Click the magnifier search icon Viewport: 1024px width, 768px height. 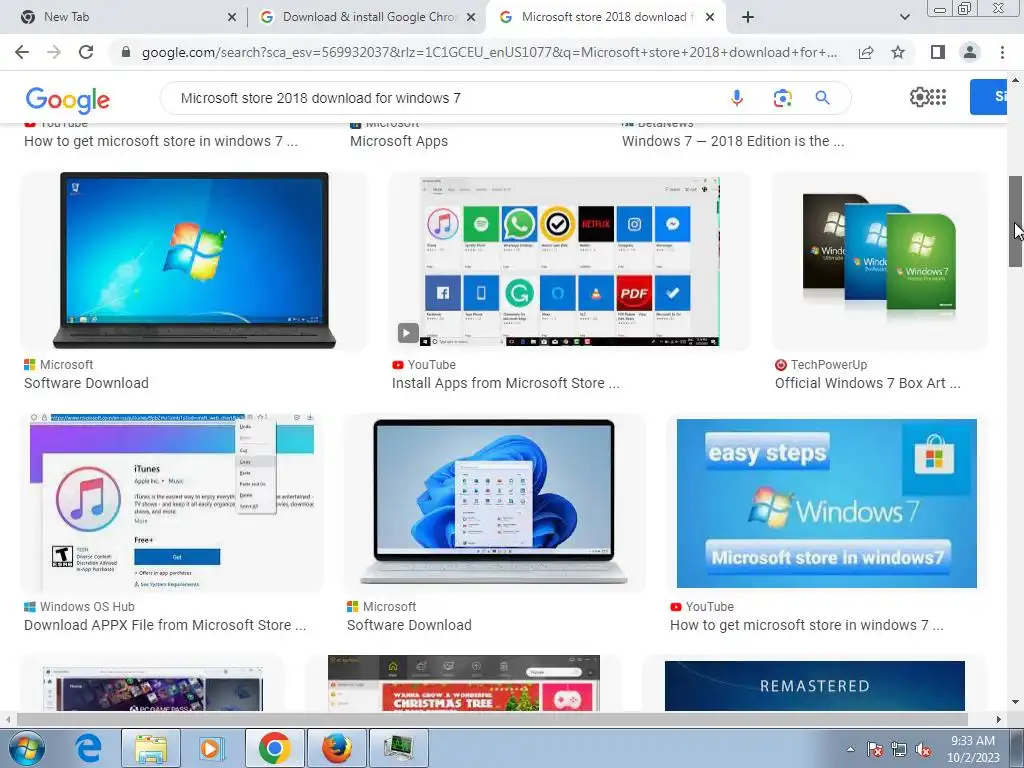pos(822,98)
